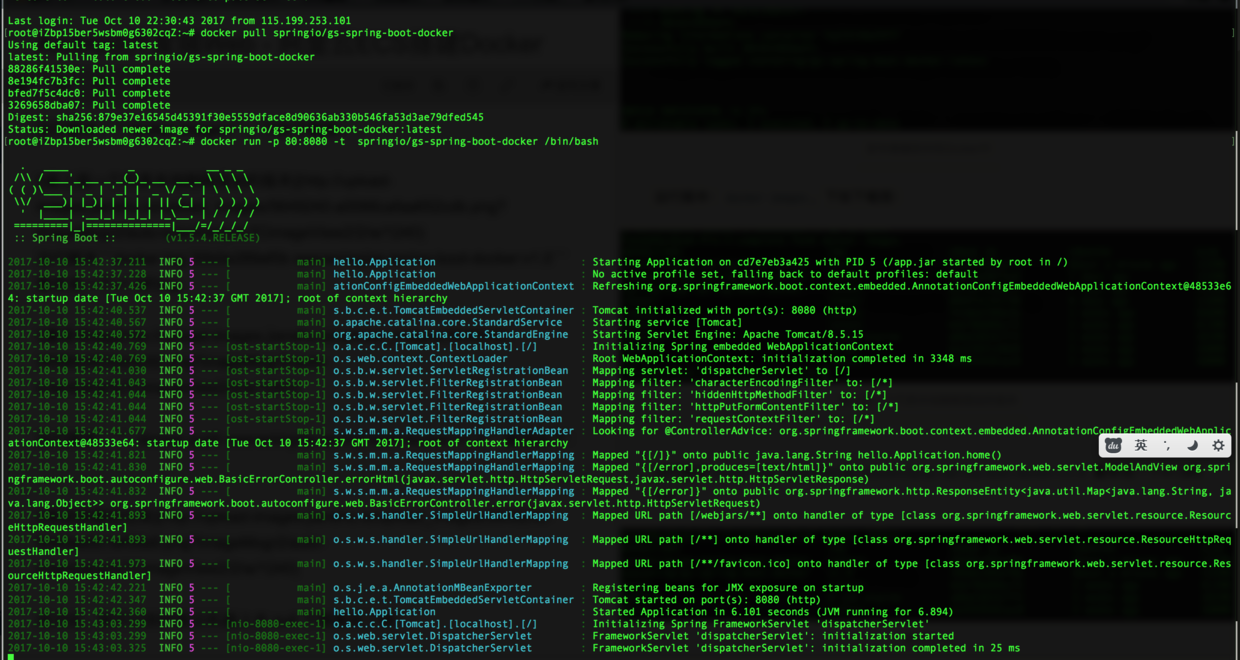Toggle the 英 English input mode
Viewport: 1240px width, 660px height.
(1140, 446)
